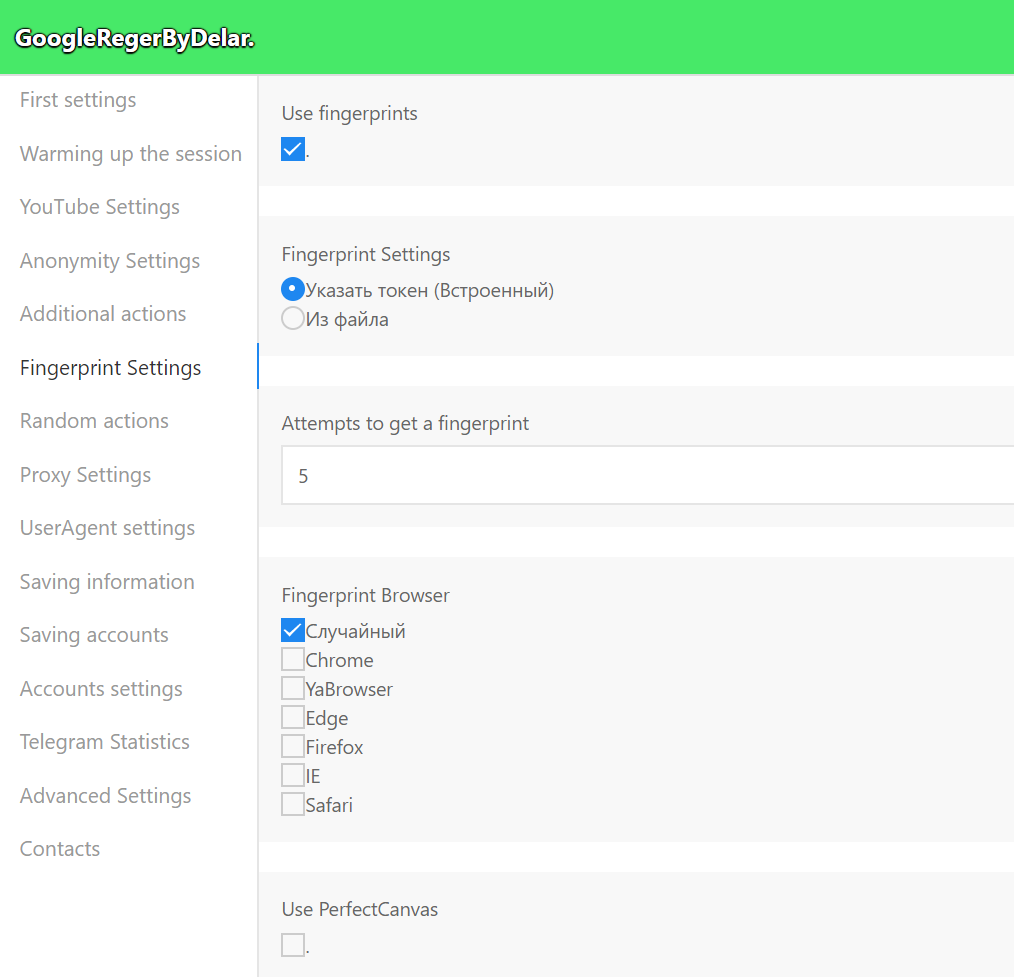Go to Proxy Settings

coord(85,475)
